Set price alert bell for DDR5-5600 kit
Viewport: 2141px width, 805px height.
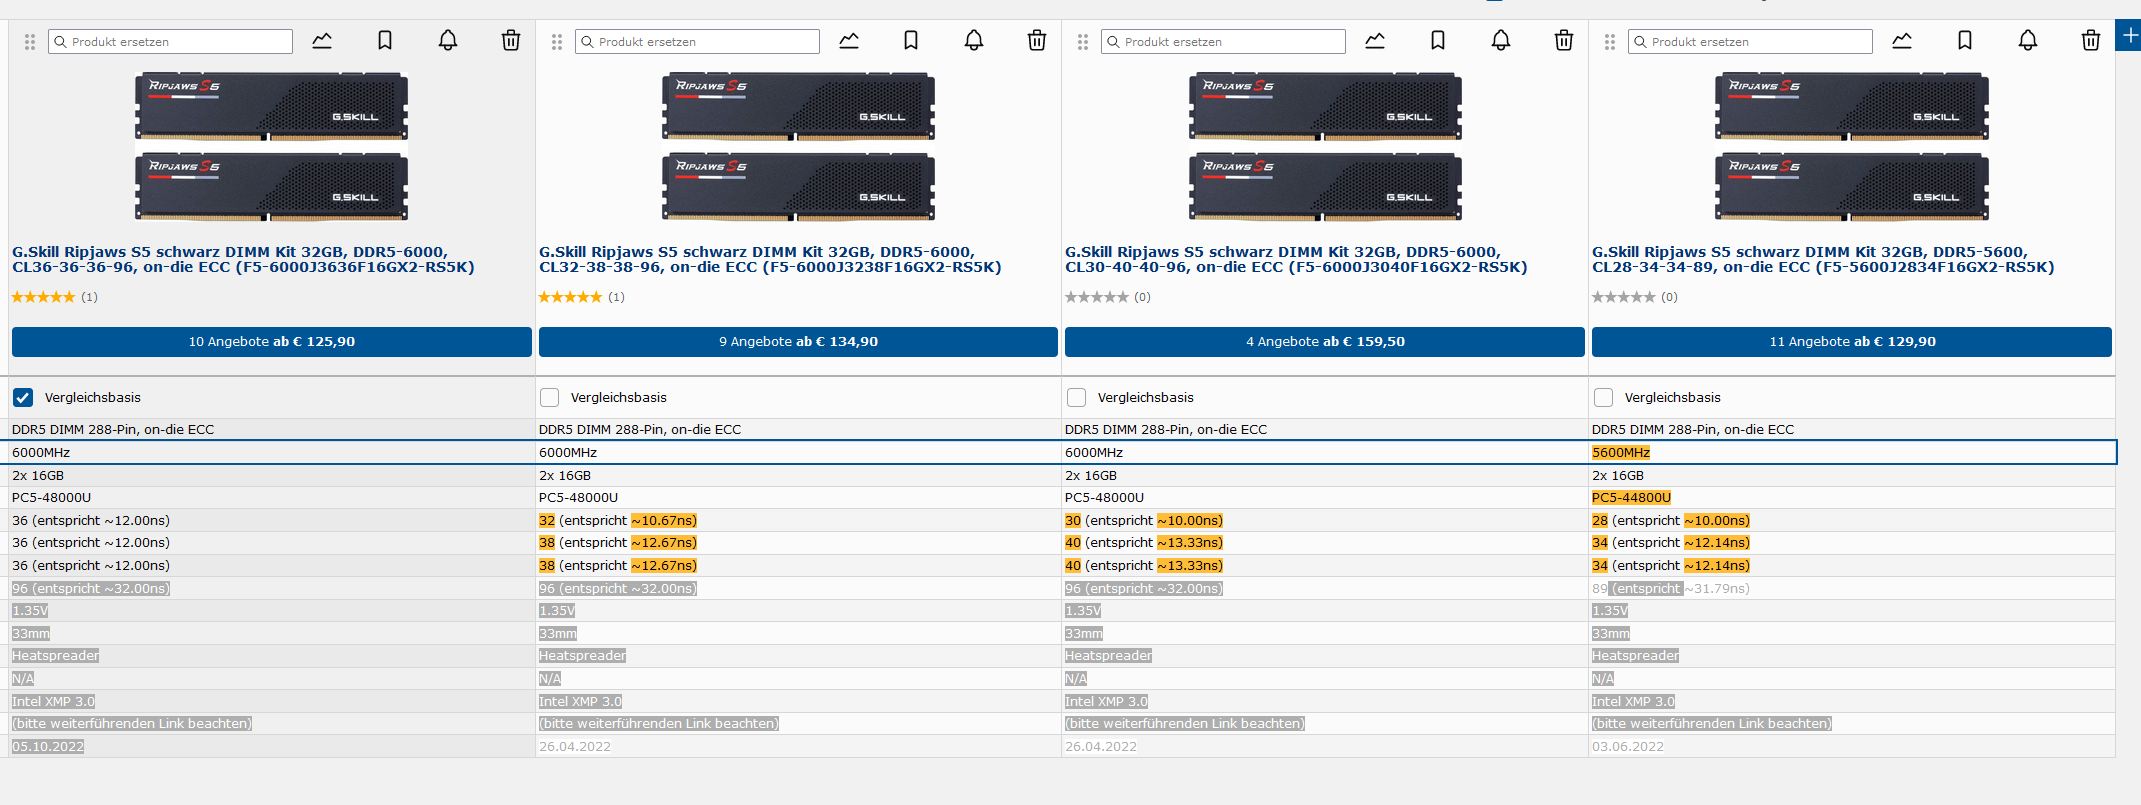point(2028,41)
